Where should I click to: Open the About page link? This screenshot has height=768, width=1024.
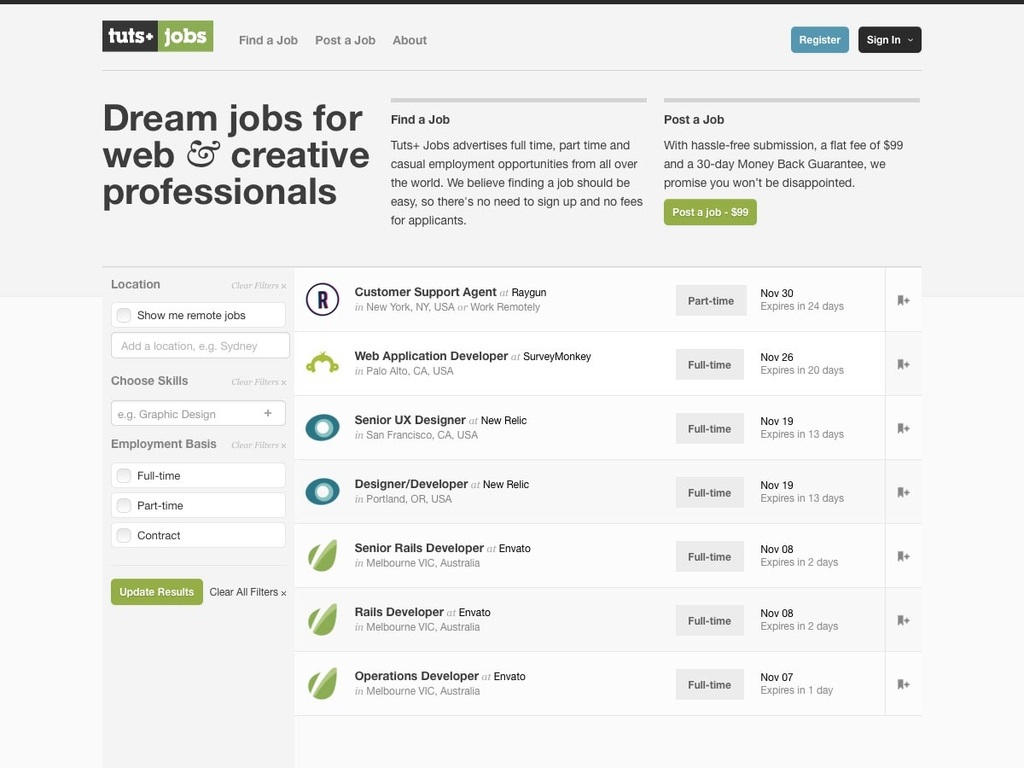click(409, 40)
